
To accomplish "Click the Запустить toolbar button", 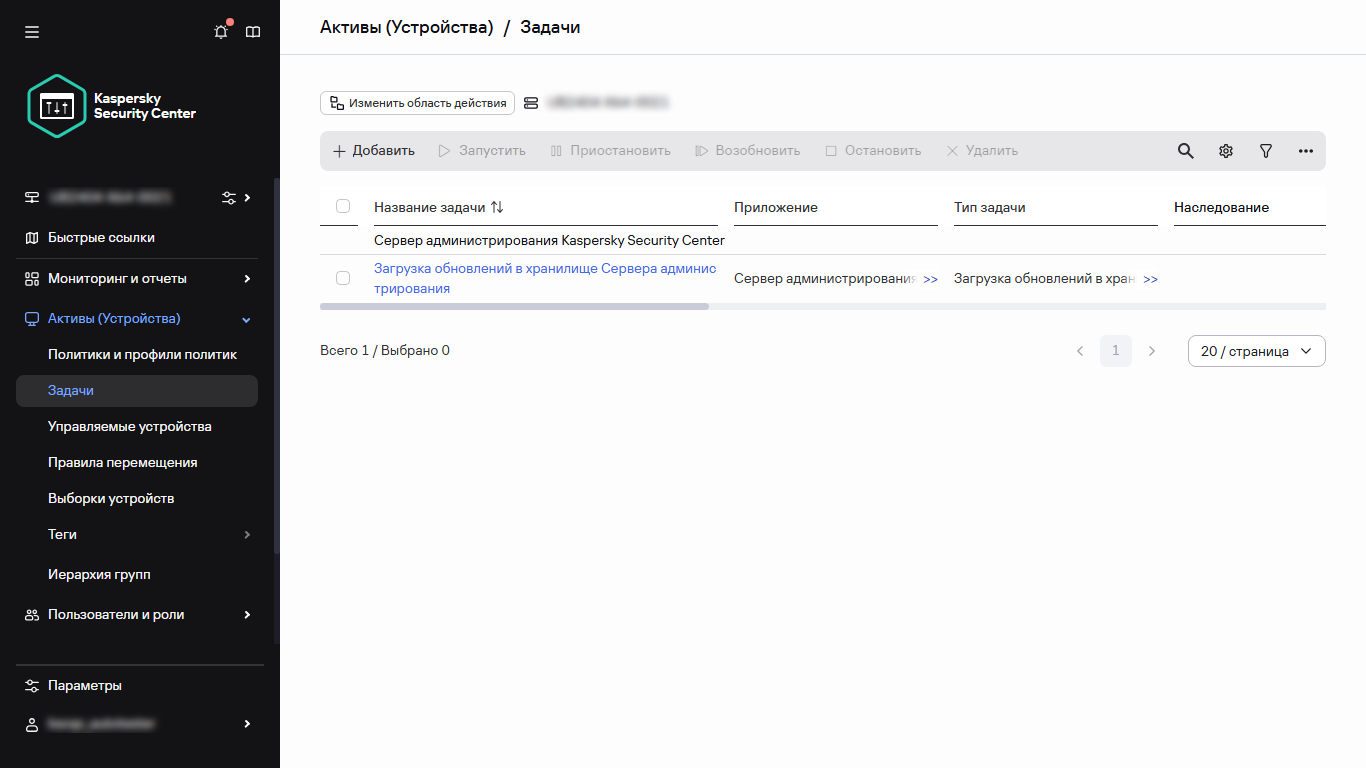I will point(482,151).
